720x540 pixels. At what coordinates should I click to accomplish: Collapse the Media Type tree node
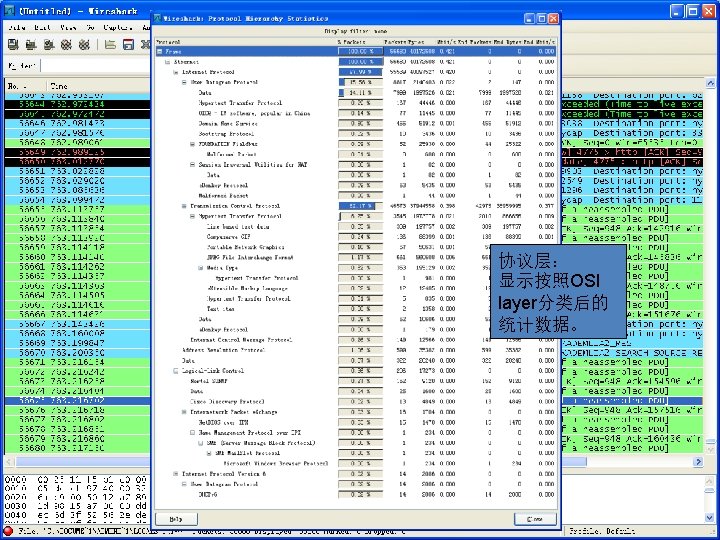coord(201,268)
